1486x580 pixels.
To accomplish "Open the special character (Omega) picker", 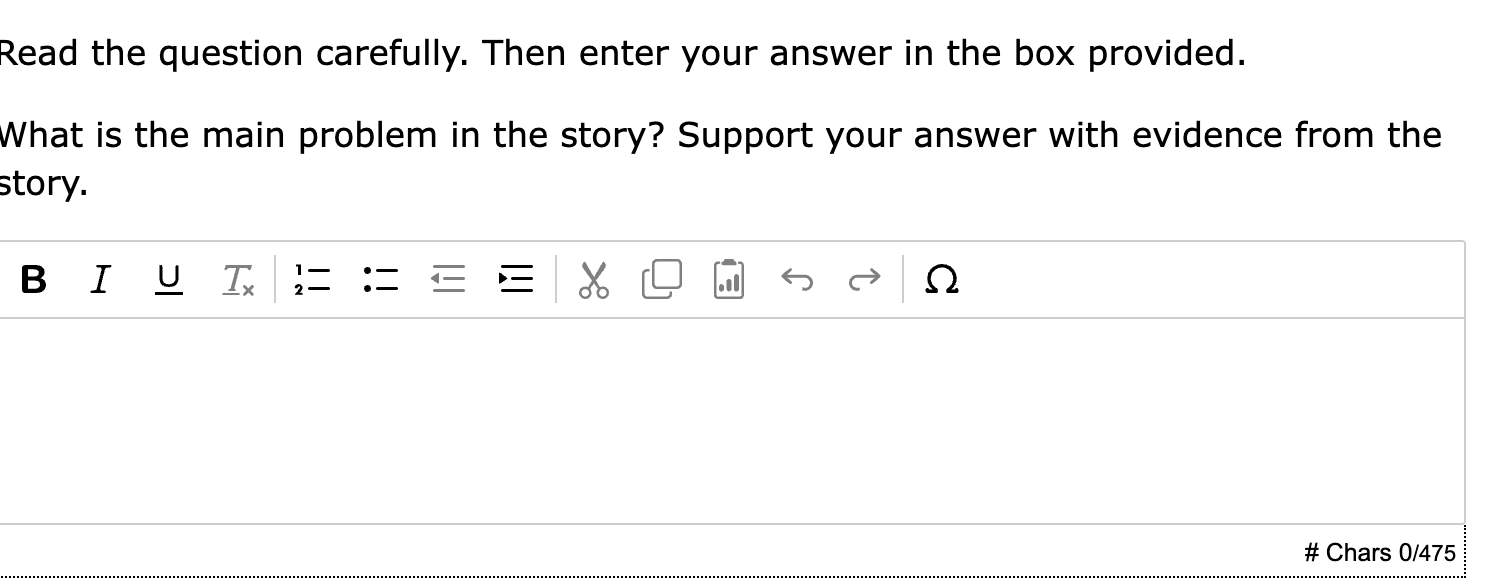I will (943, 281).
